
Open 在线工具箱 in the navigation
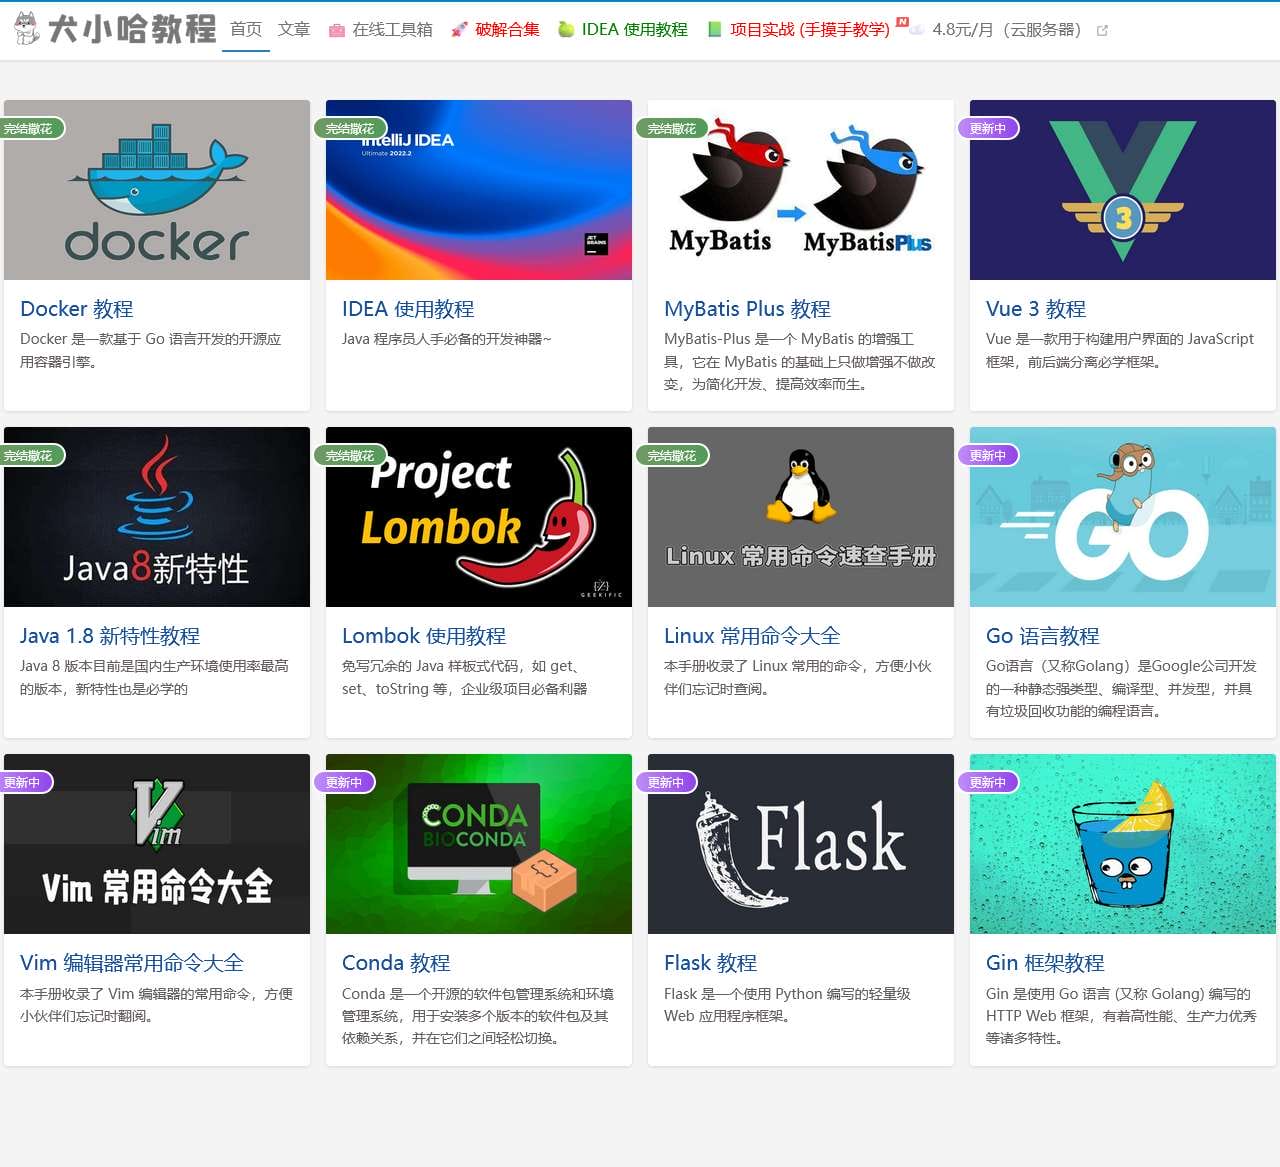click(392, 30)
